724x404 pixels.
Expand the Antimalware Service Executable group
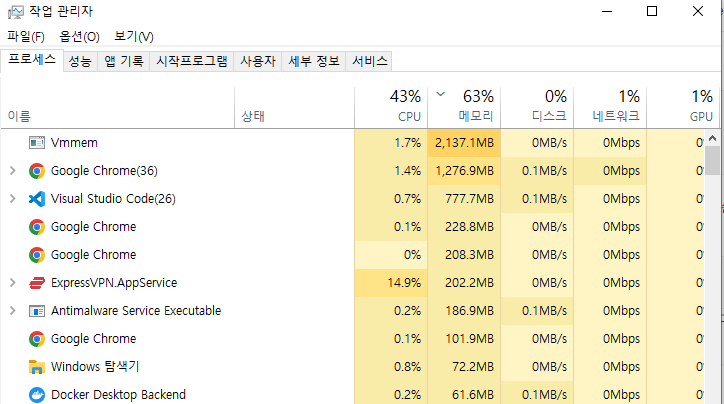(13, 311)
